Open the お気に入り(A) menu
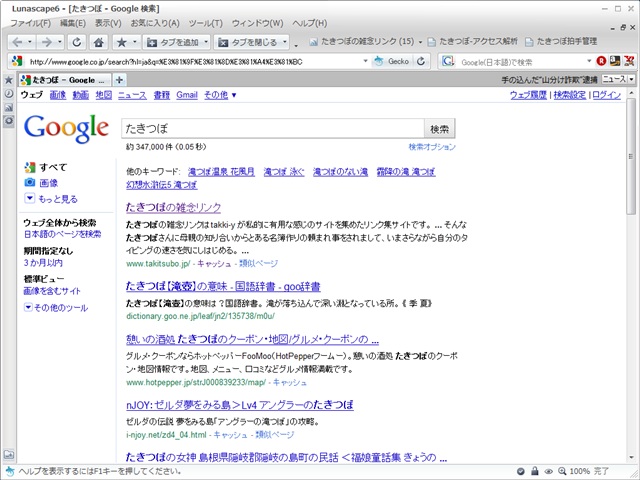The height and width of the screenshot is (480, 640). coord(155,22)
